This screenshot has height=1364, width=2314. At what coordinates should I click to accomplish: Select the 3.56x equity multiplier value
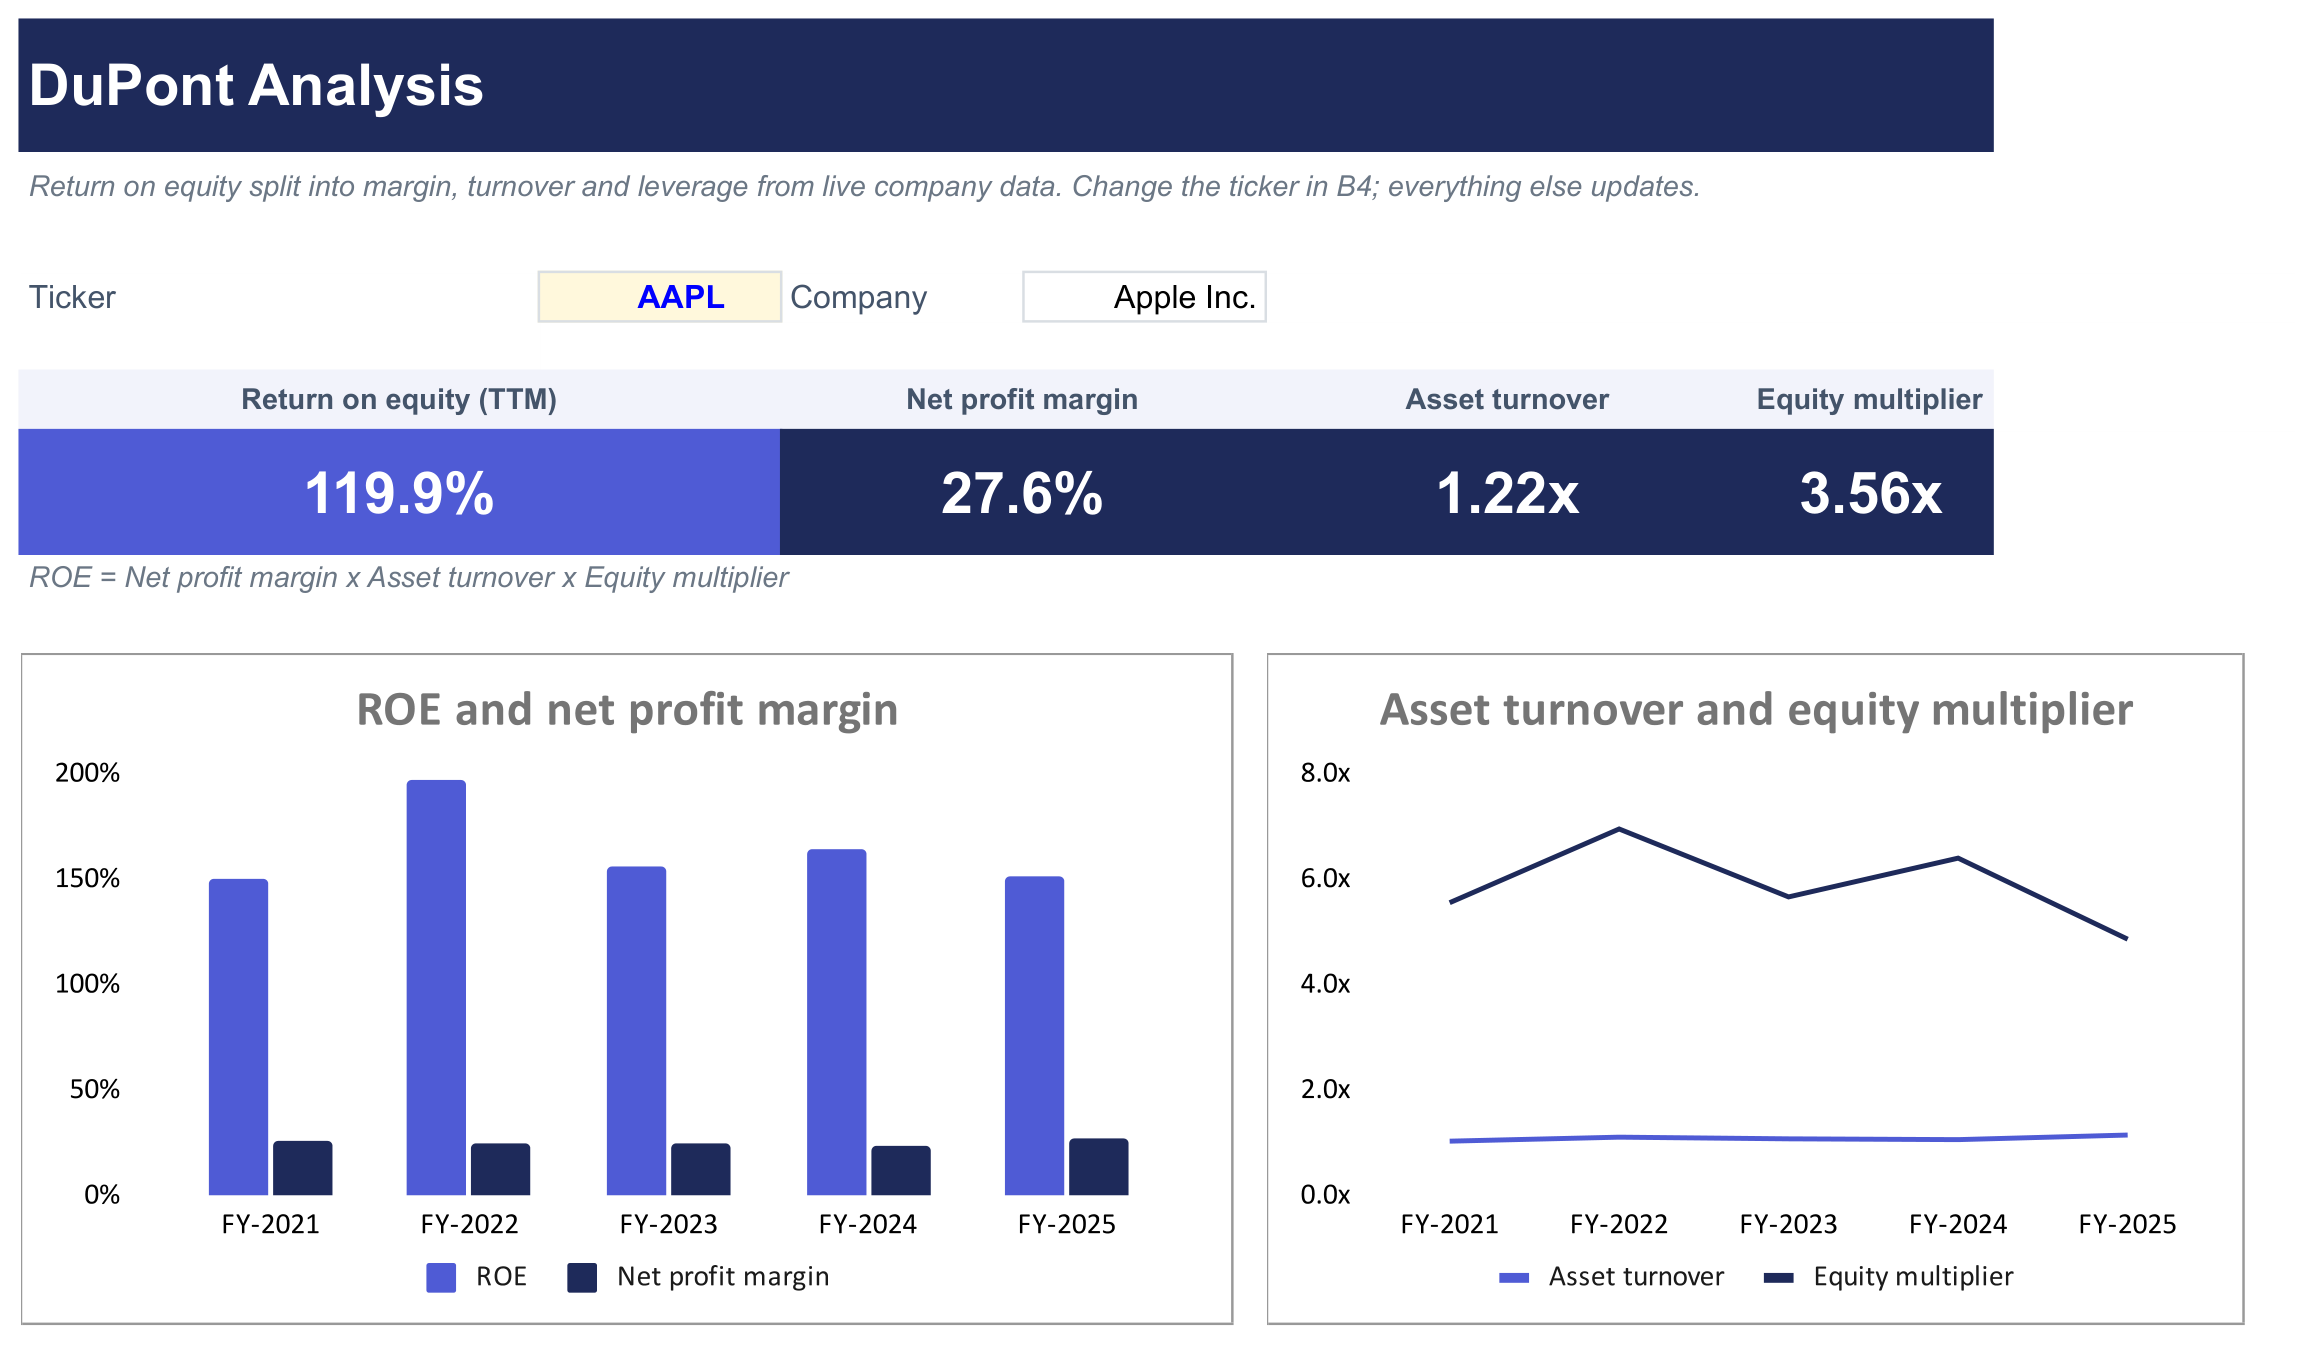1870,493
